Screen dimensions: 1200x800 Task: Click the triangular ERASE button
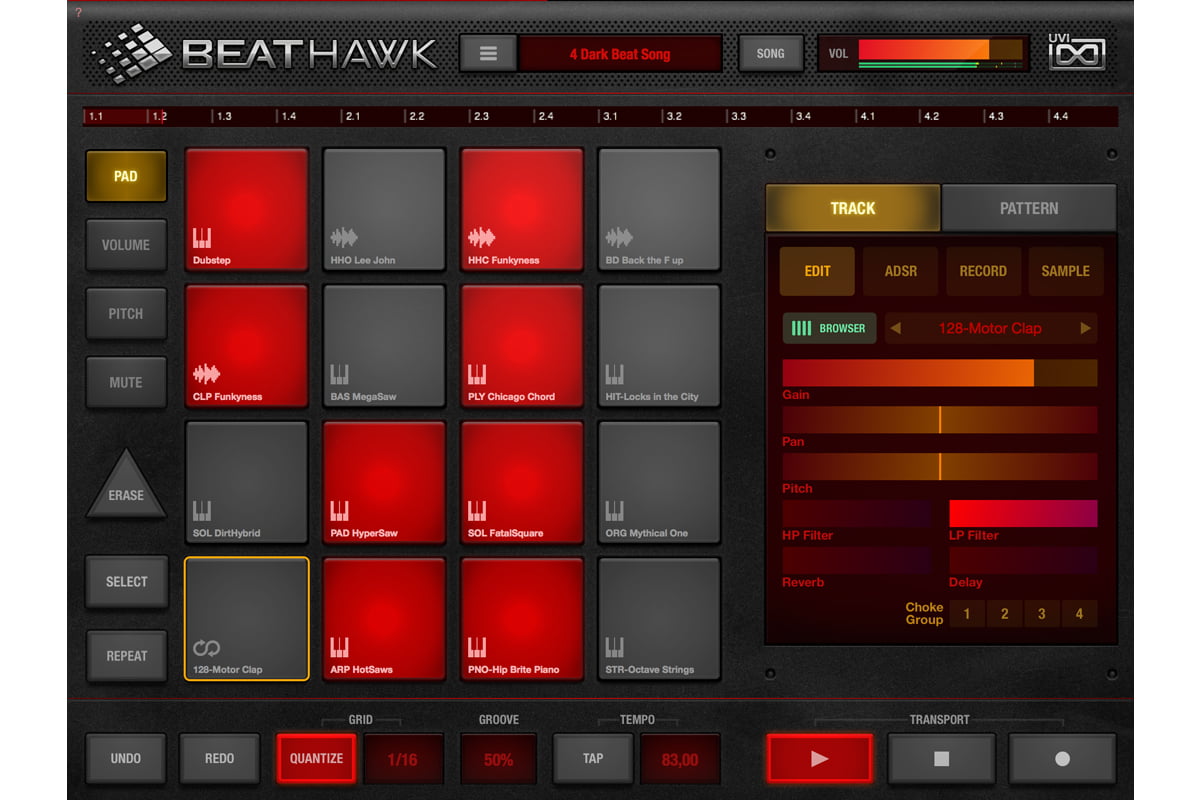coord(126,487)
